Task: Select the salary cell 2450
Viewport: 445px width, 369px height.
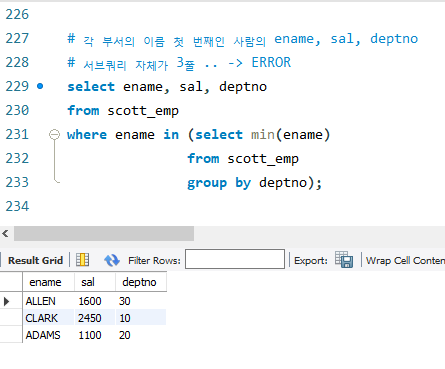Action: point(95,318)
